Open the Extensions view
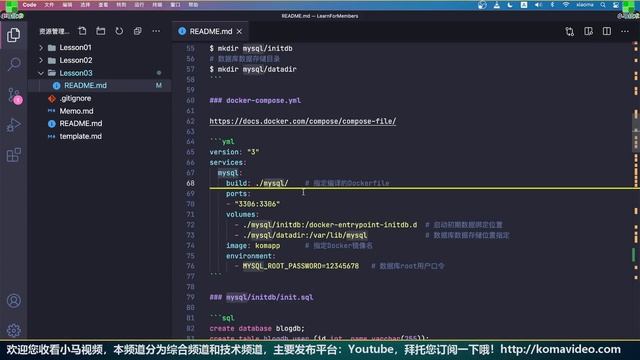Screen dimensions: 640x360 coord(13,155)
